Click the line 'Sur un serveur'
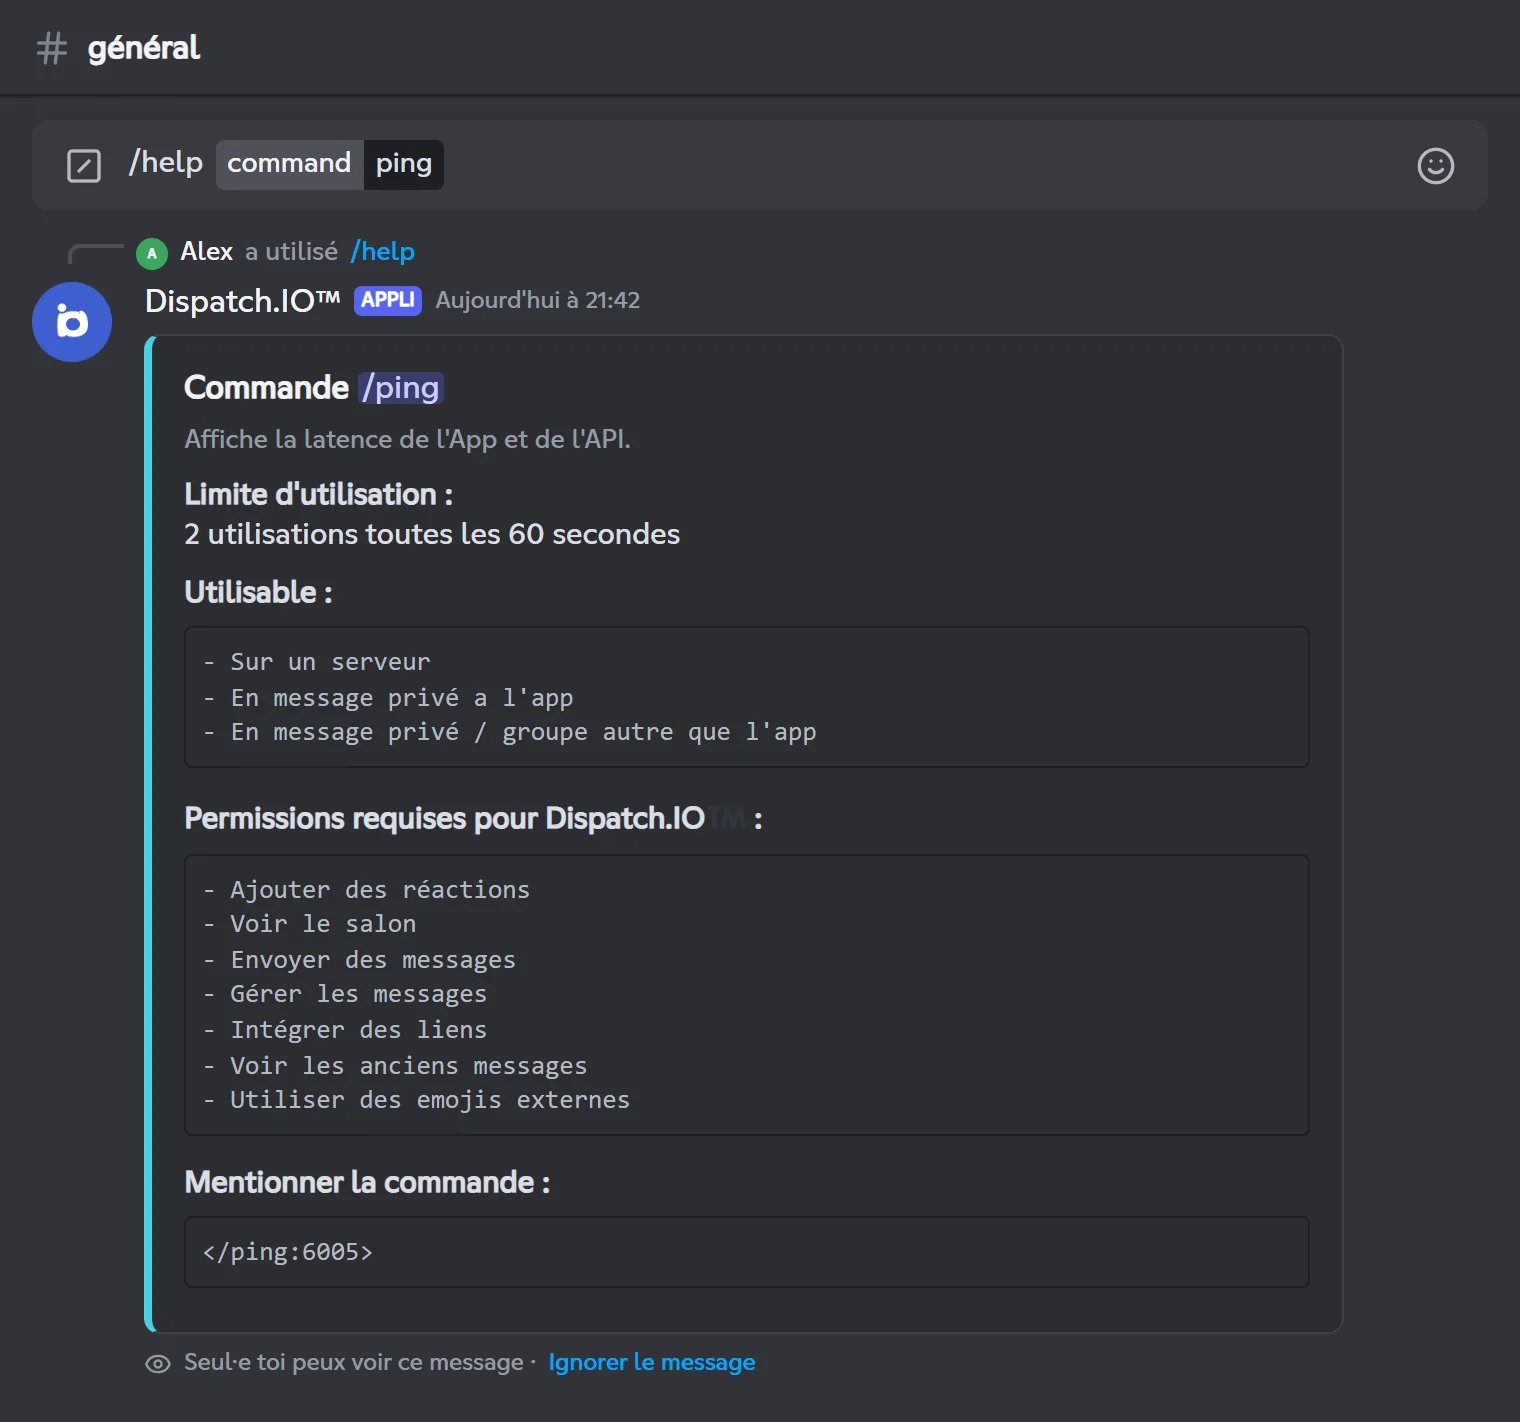 click(330, 662)
